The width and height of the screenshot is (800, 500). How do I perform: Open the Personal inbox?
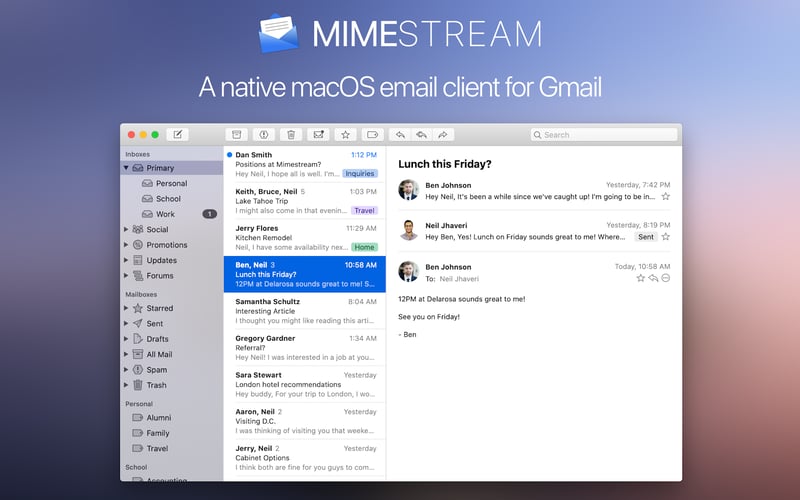tap(172, 183)
